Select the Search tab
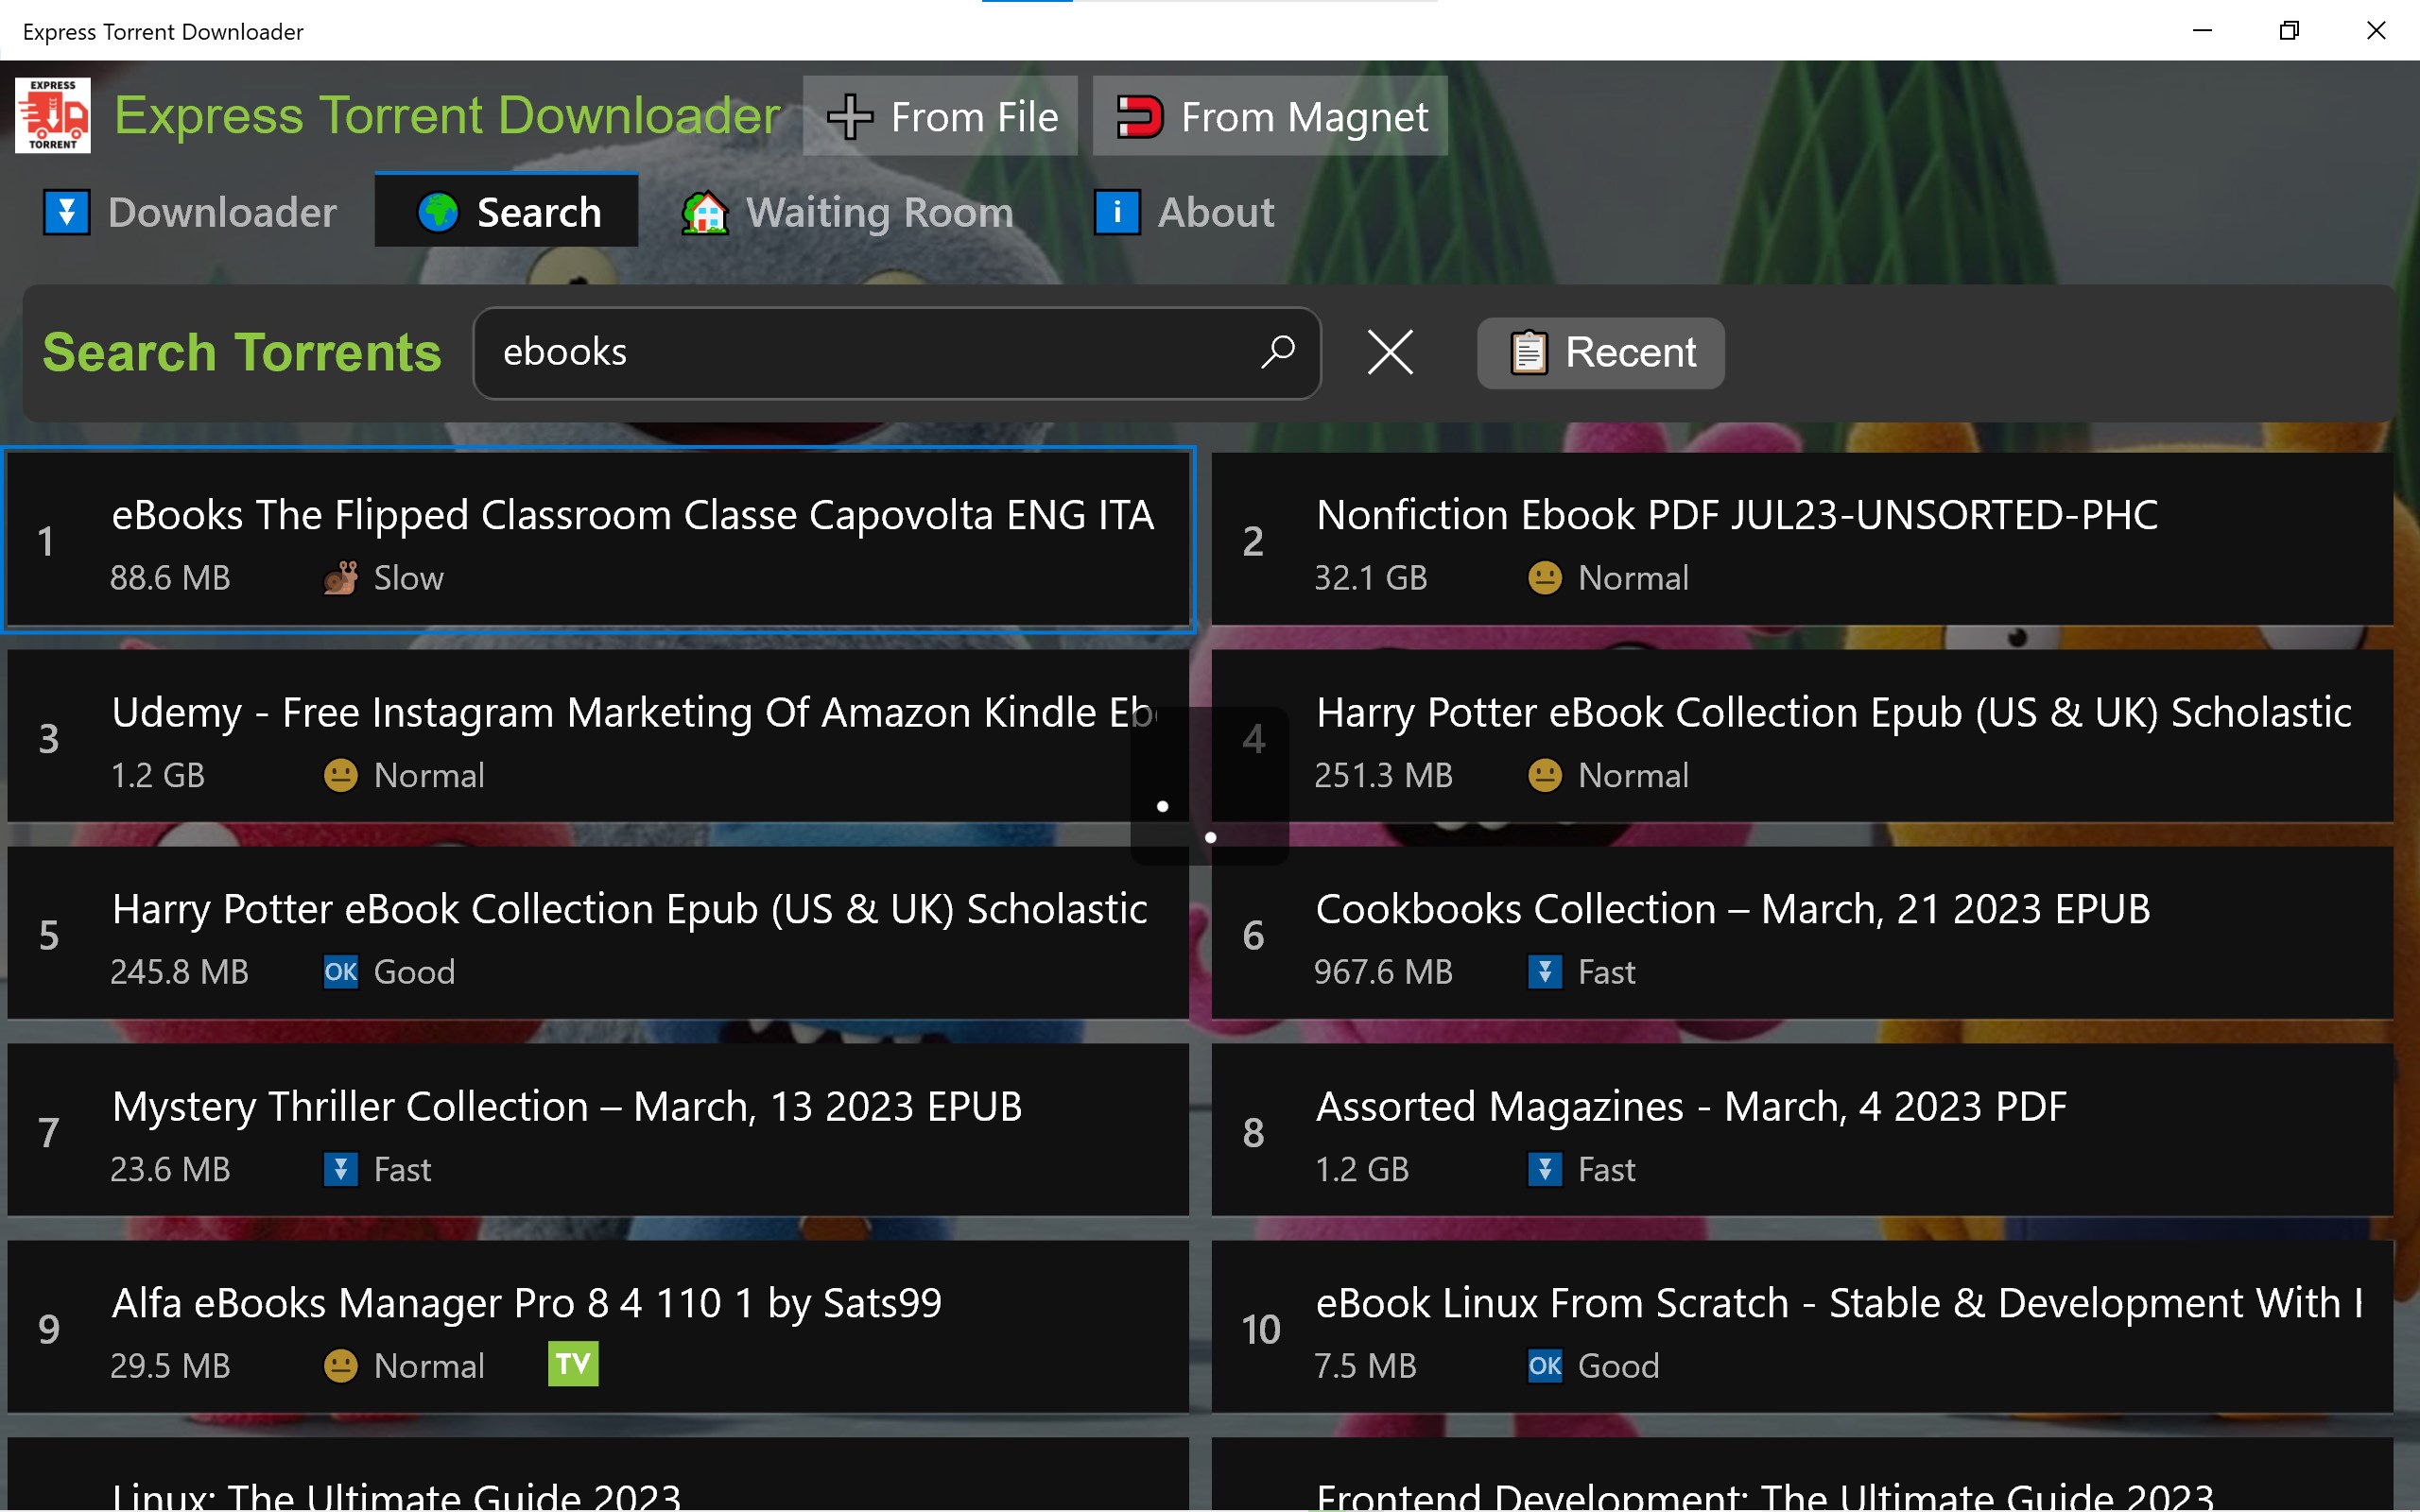This screenshot has height=1512, width=2420. (x=507, y=212)
